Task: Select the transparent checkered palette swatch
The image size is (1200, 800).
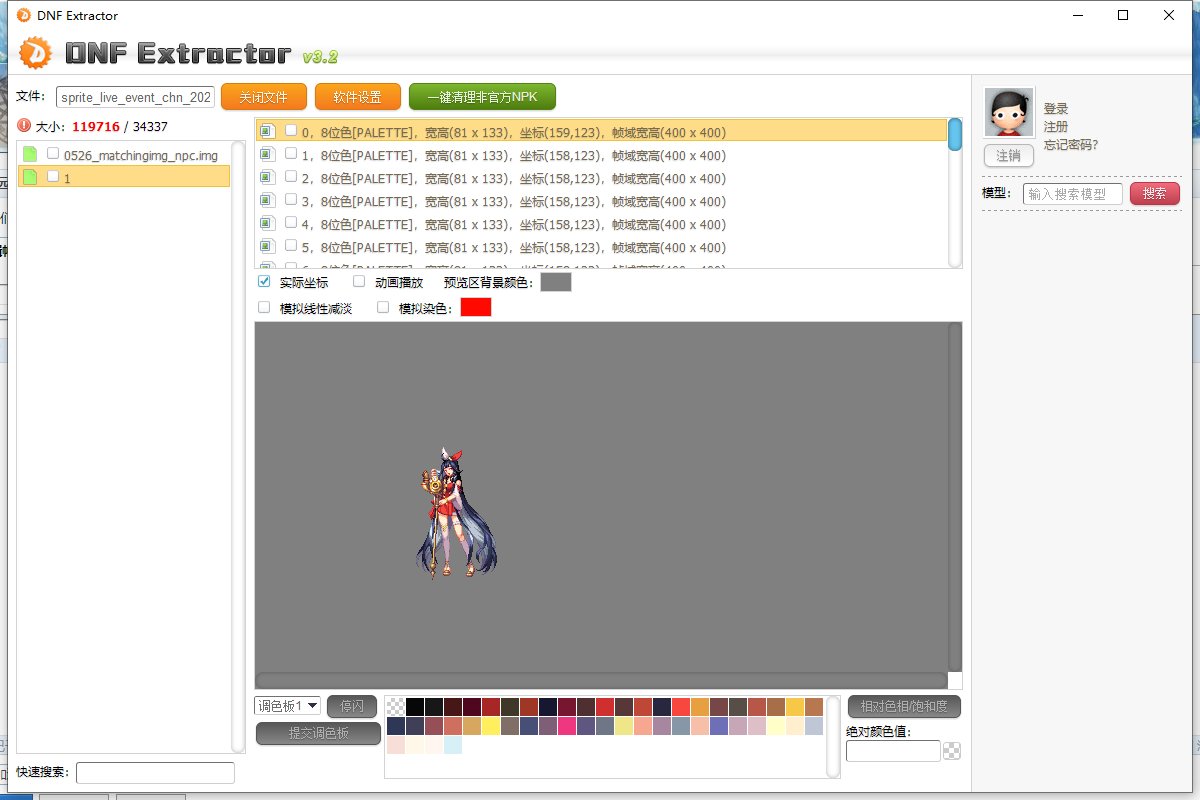Action: coord(396,707)
